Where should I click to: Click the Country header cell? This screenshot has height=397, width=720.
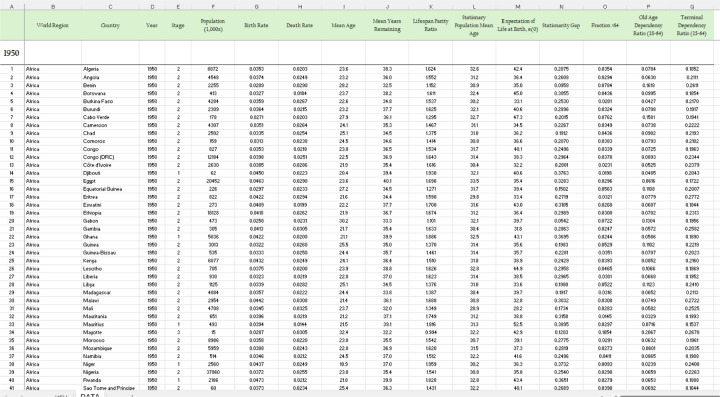[110, 25]
